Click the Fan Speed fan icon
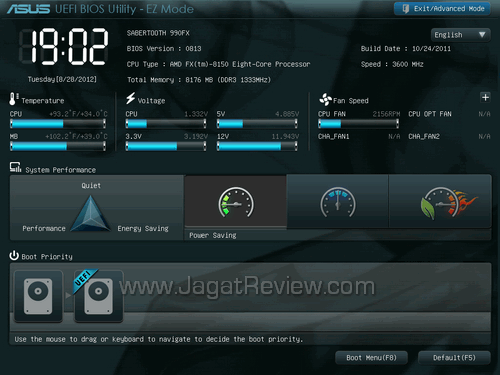 coord(325,99)
